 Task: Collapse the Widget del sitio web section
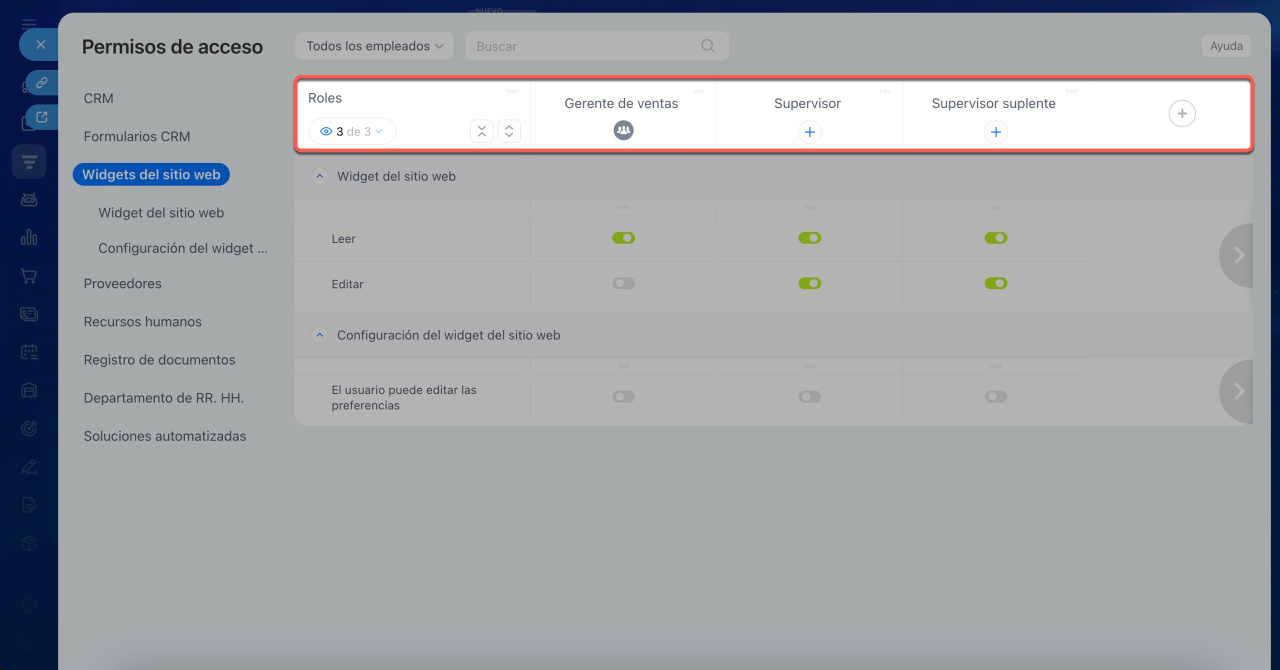pyautogui.click(x=320, y=176)
